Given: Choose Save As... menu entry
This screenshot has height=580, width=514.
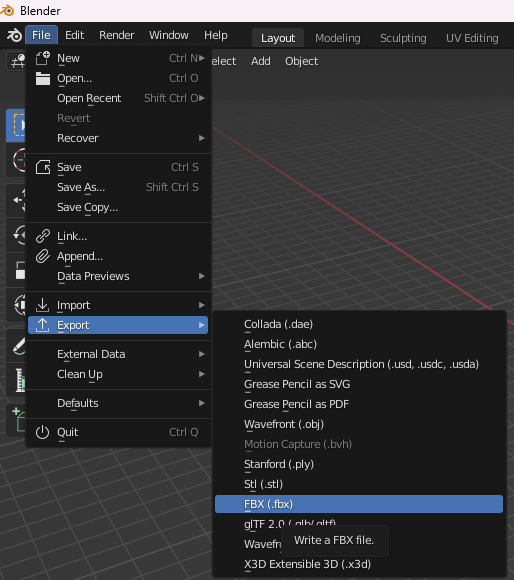Looking at the screenshot, I should pyautogui.click(x=118, y=187).
